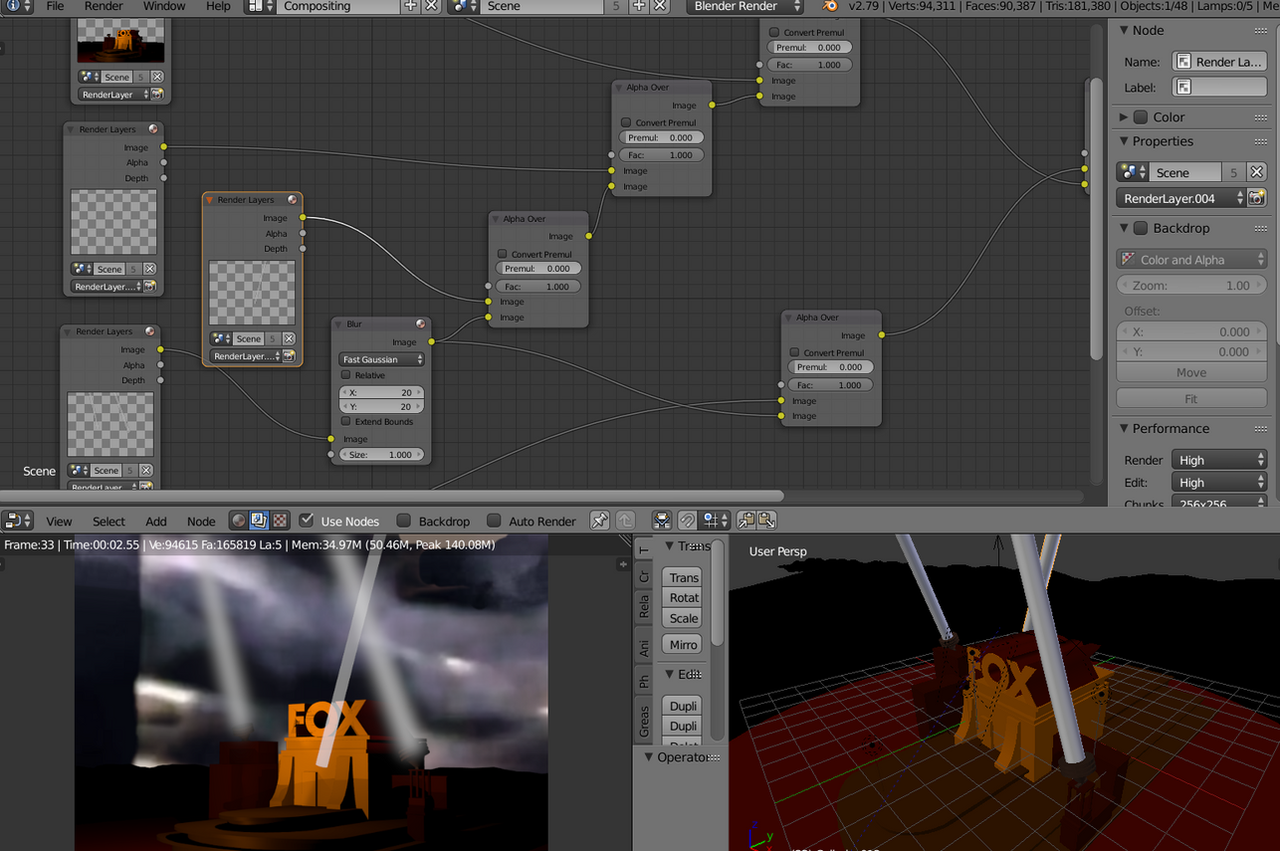Enable Backdrop in node editor header
Viewport: 1280px width, 851px height.
pos(404,521)
